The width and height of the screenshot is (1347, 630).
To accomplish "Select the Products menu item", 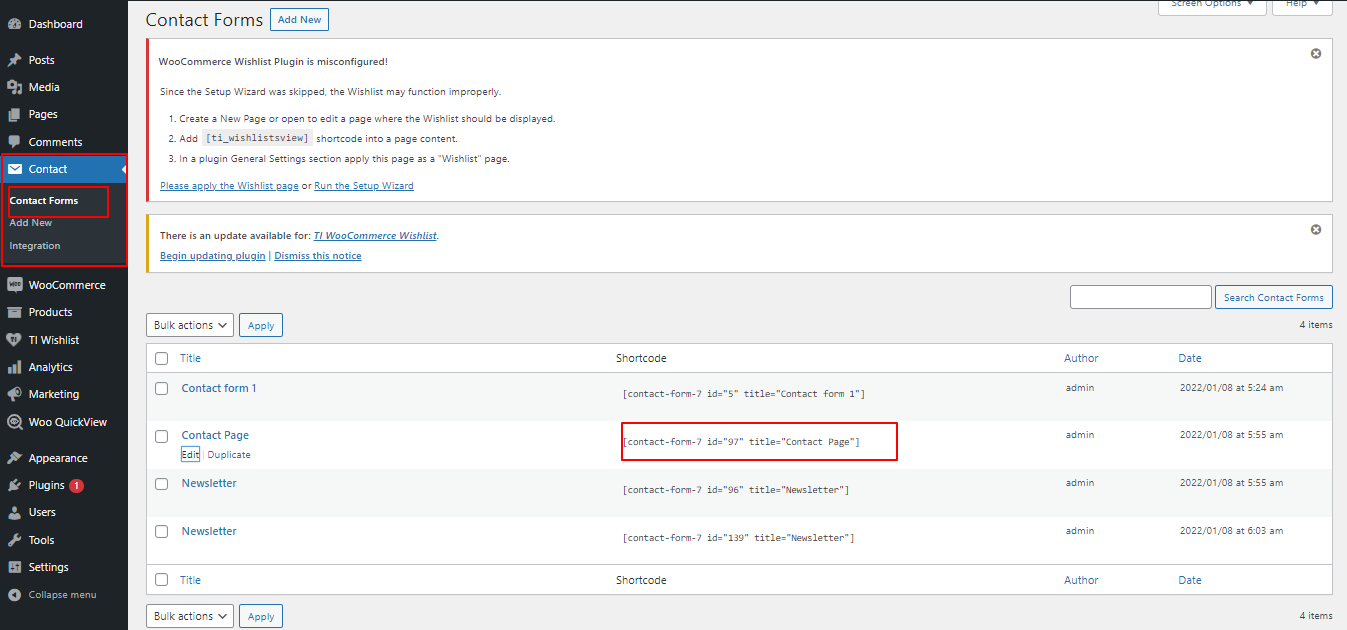I will click(50, 312).
